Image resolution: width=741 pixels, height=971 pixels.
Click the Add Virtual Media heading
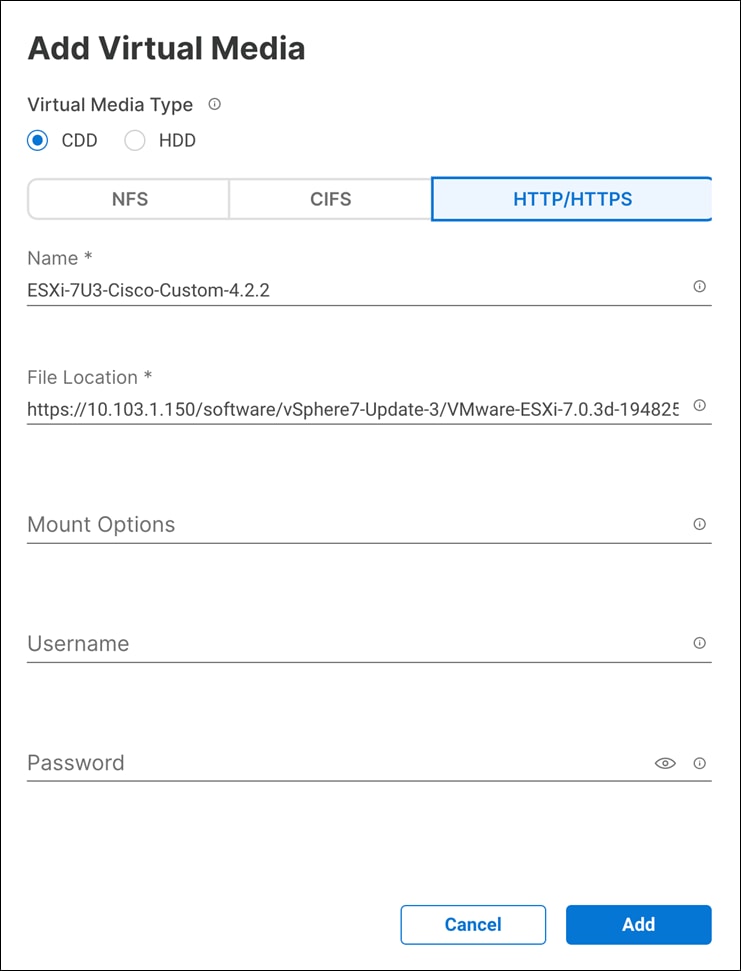(165, 47)
